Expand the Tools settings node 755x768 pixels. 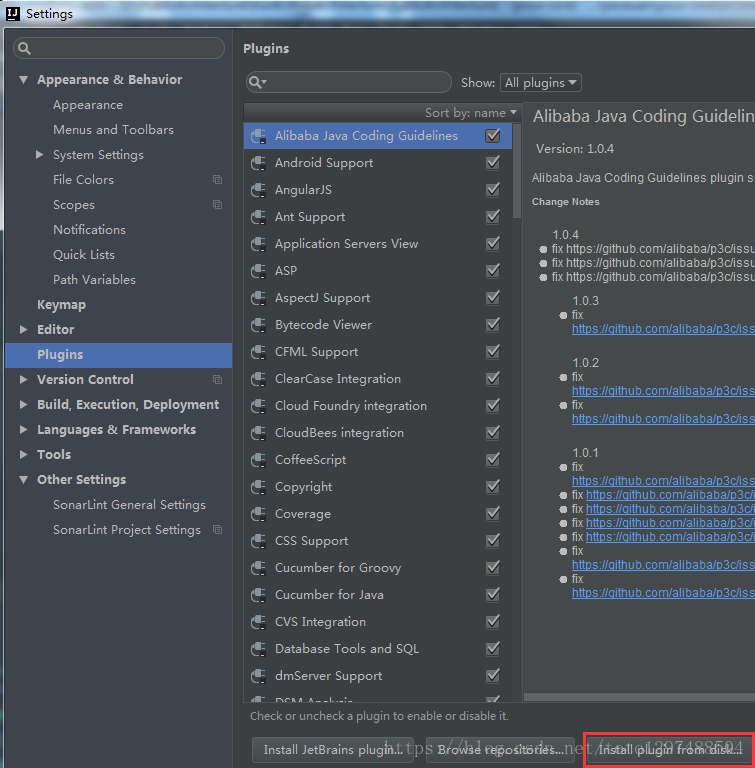pos(24,455)
